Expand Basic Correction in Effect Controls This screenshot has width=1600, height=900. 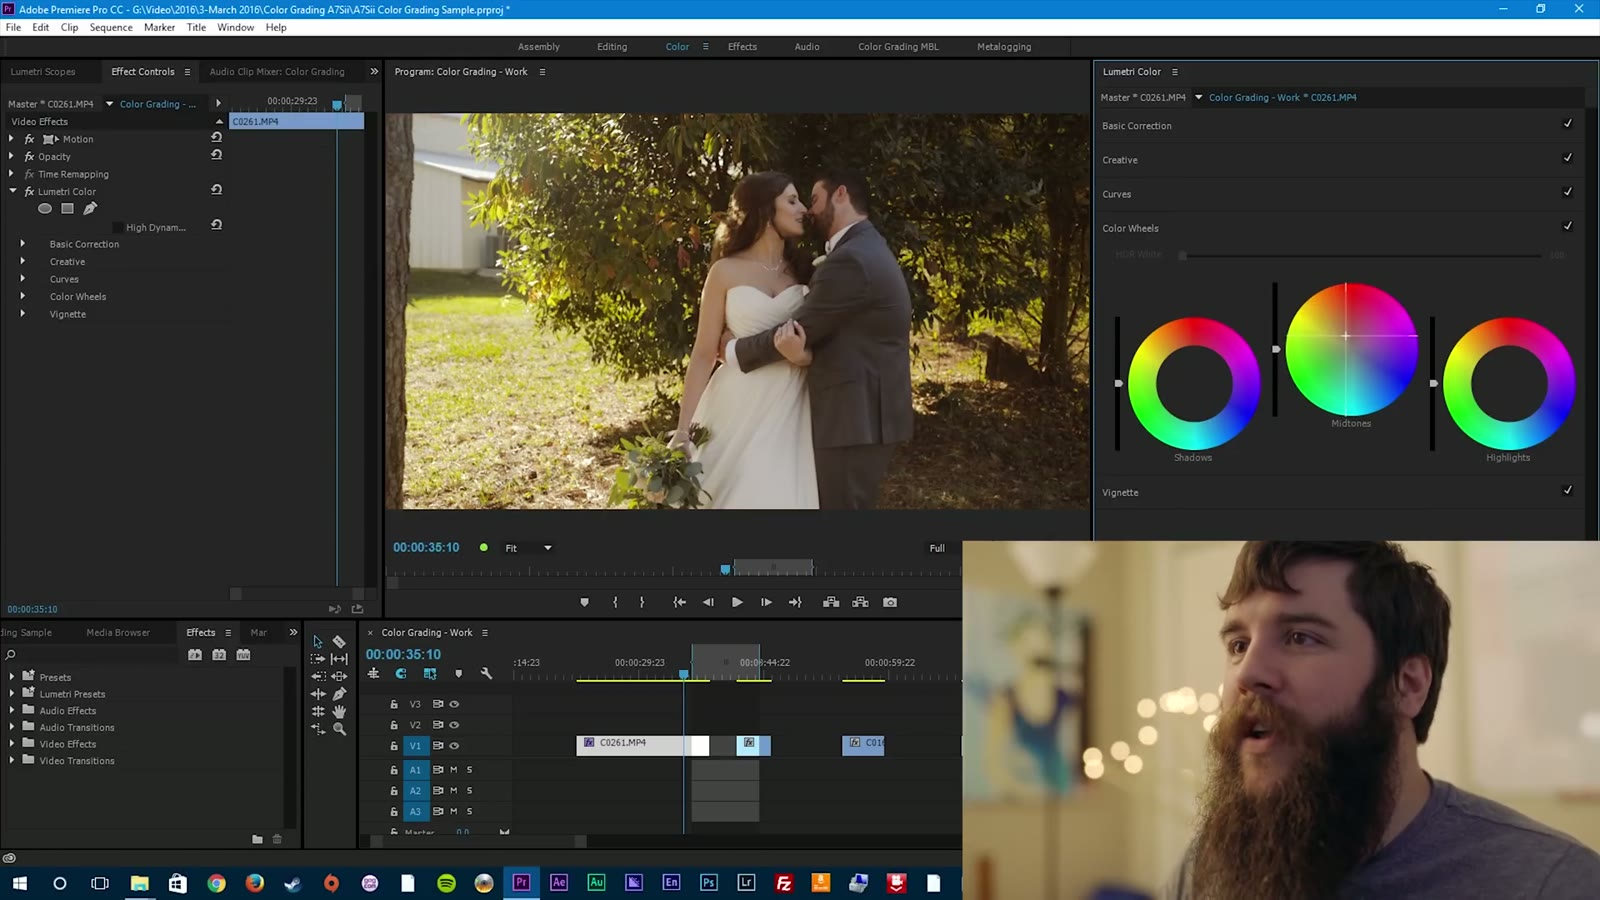[x=23, y=244]
